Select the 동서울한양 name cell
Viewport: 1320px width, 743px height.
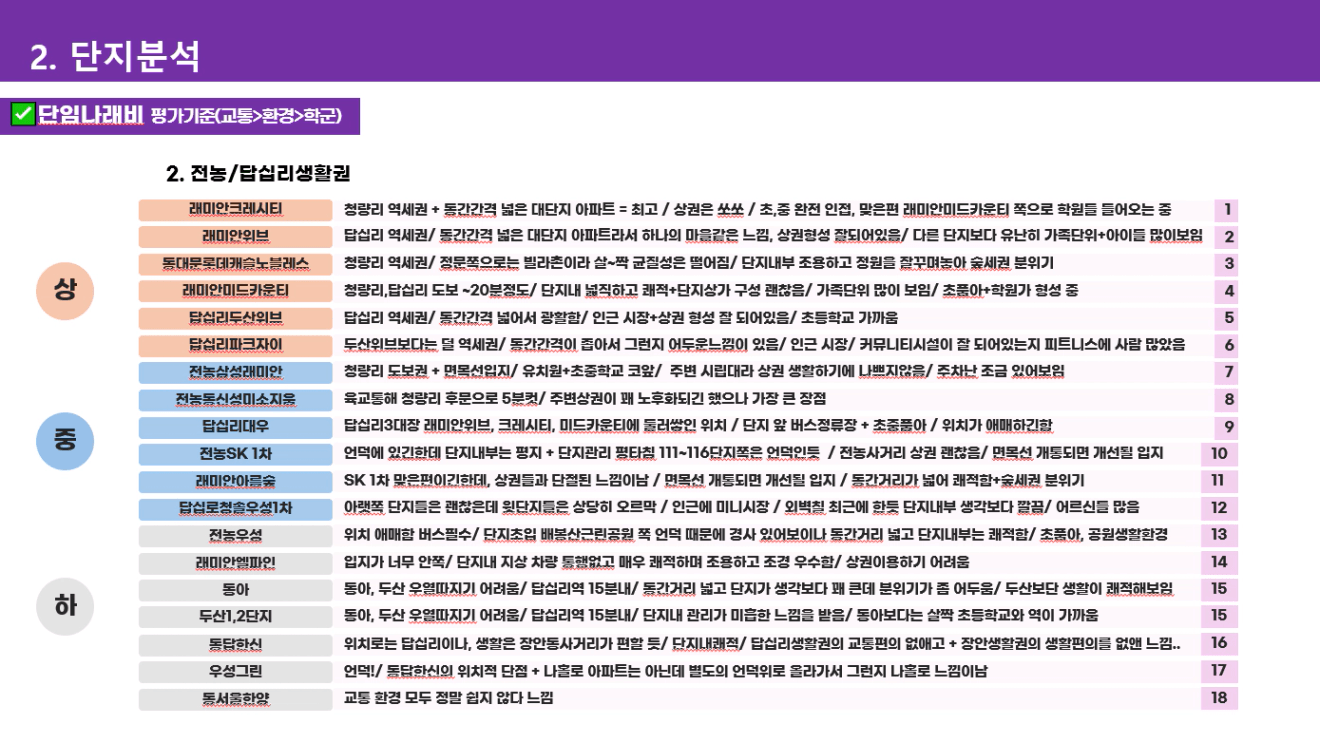tap(235, 698)
